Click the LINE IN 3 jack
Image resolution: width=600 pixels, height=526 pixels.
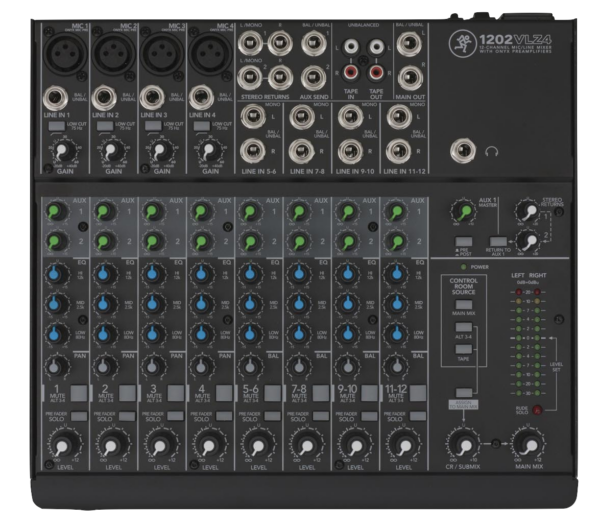pos(152,98)
